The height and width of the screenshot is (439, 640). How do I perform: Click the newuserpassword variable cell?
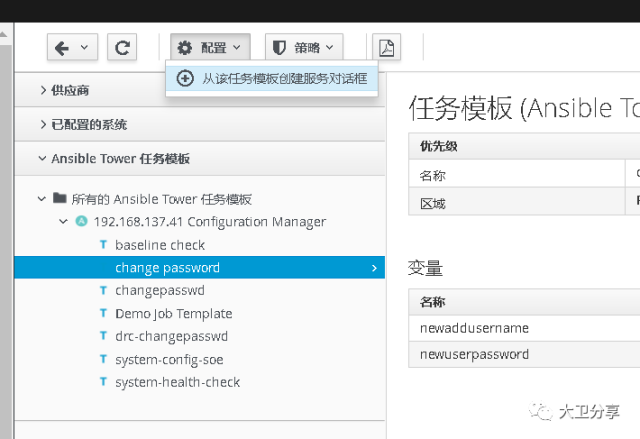524,354
